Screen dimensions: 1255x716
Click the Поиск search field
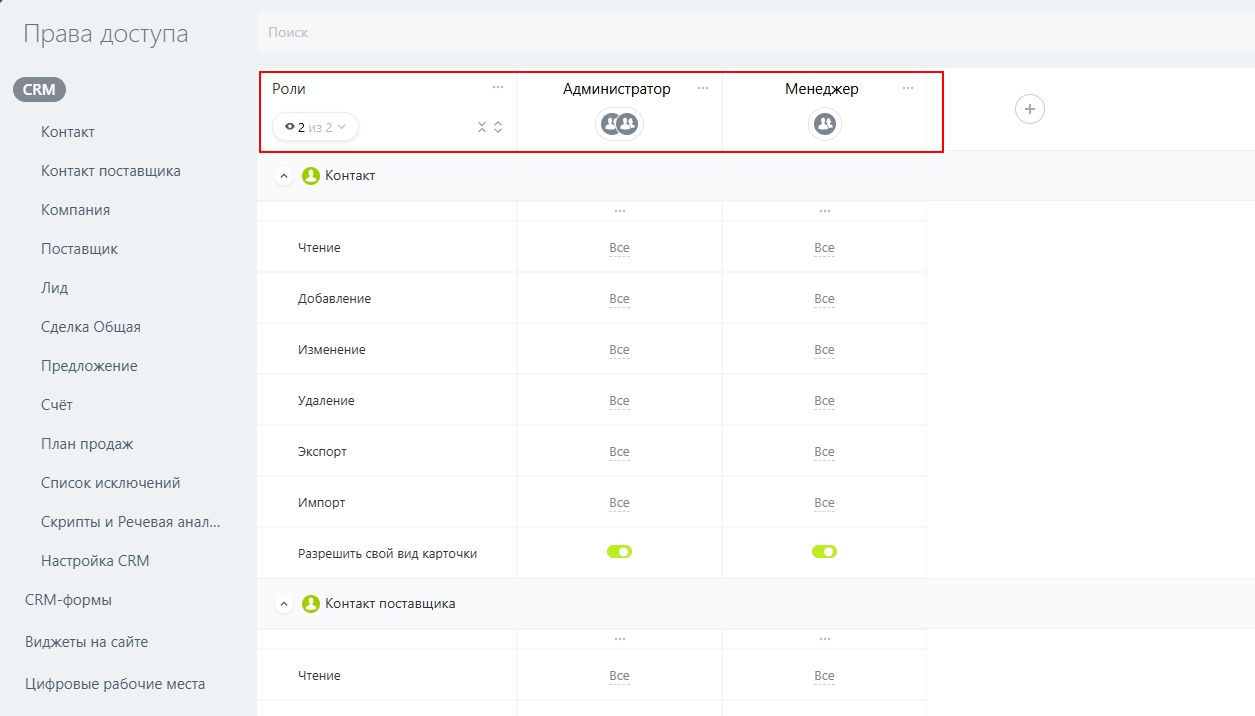coord(700,33)
